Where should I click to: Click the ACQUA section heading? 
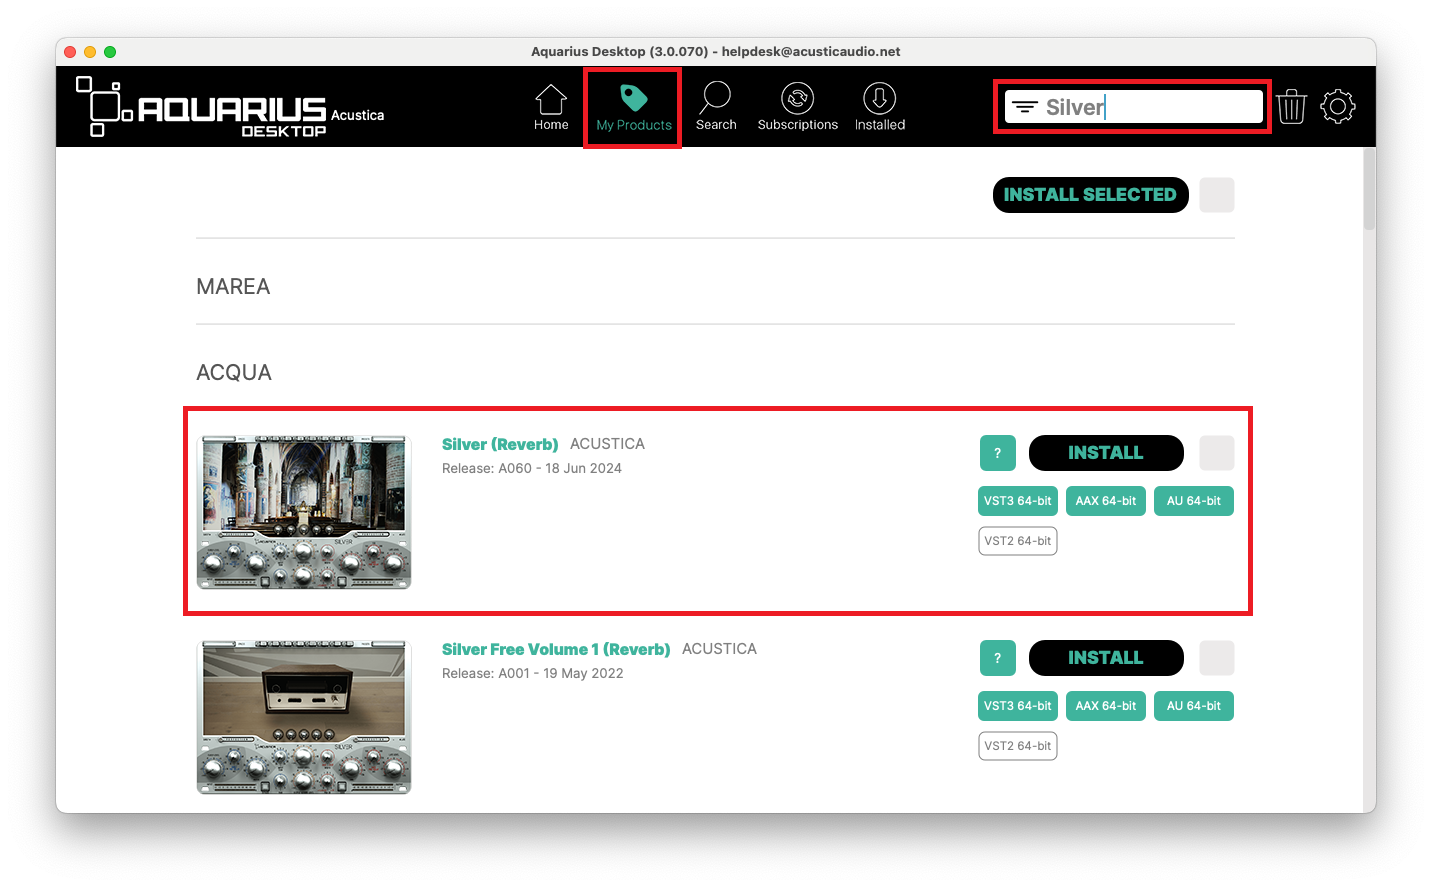(x=234, y=373)
